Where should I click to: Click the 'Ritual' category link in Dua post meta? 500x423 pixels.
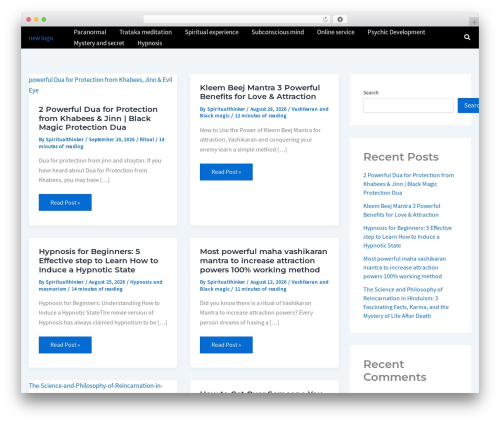click(147, 139)
